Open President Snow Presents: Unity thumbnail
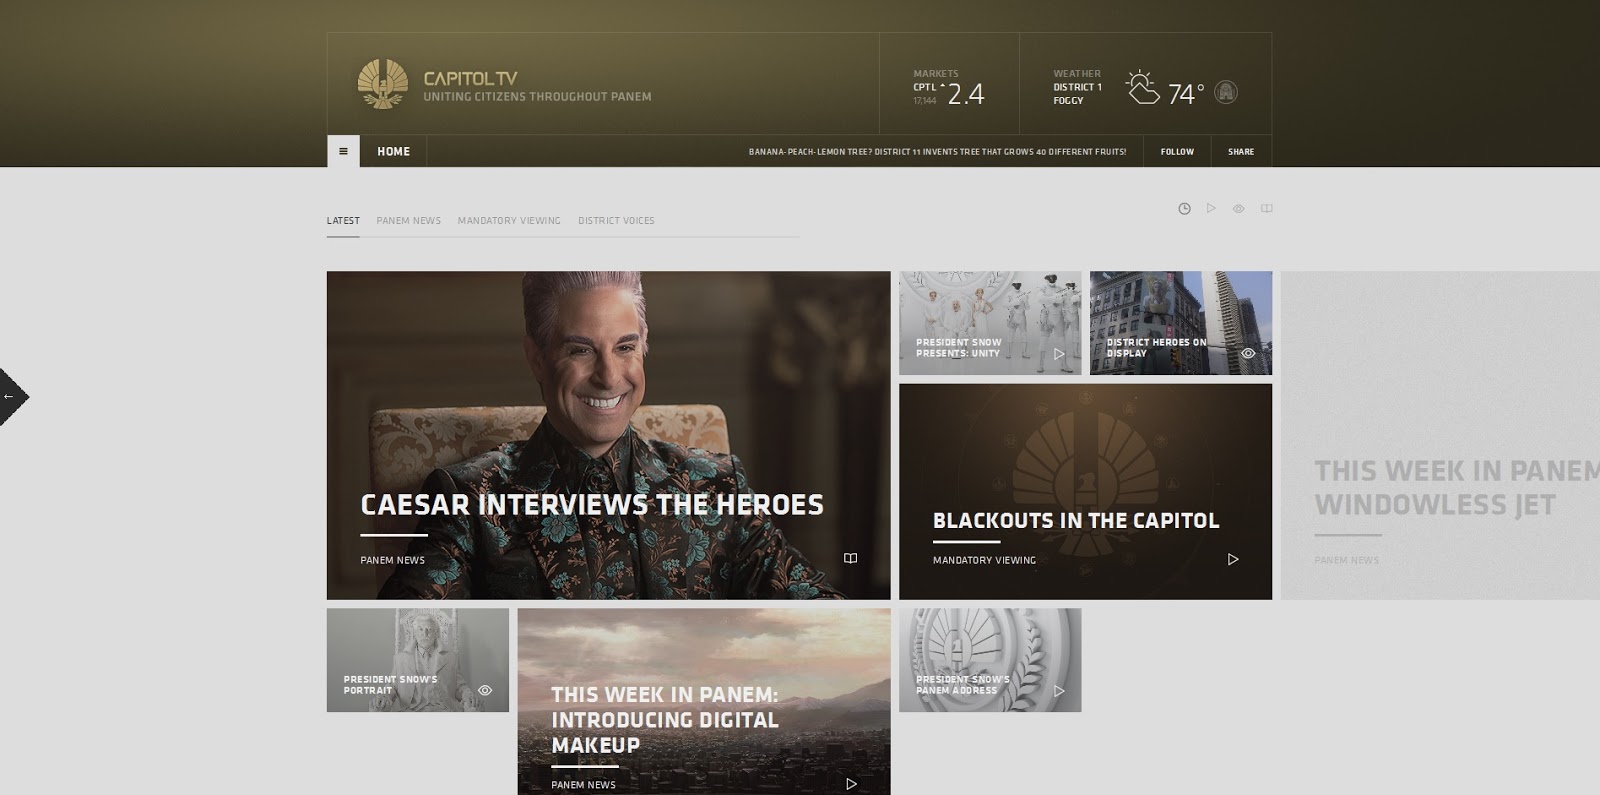The image size is (1600, 795). 990,323
